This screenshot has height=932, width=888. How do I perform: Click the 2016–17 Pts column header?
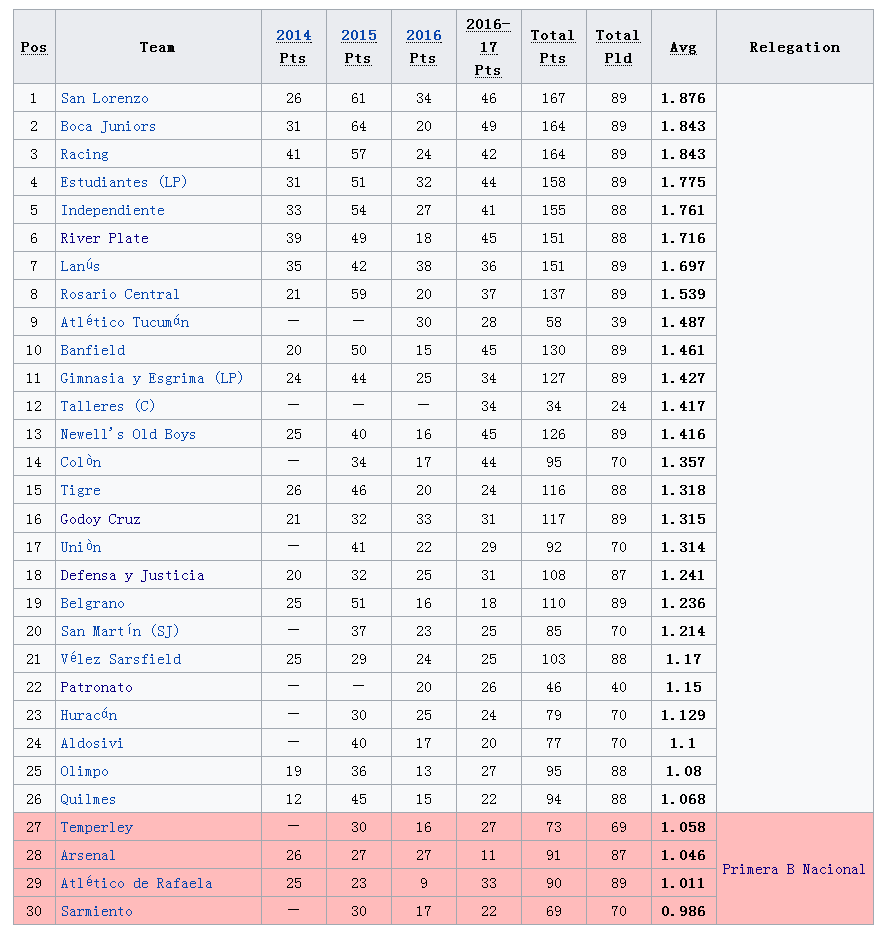[x=488, y=47]
